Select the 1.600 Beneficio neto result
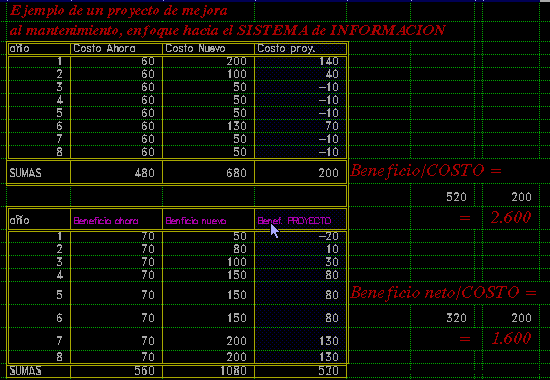550x380 pixels. 511,338
